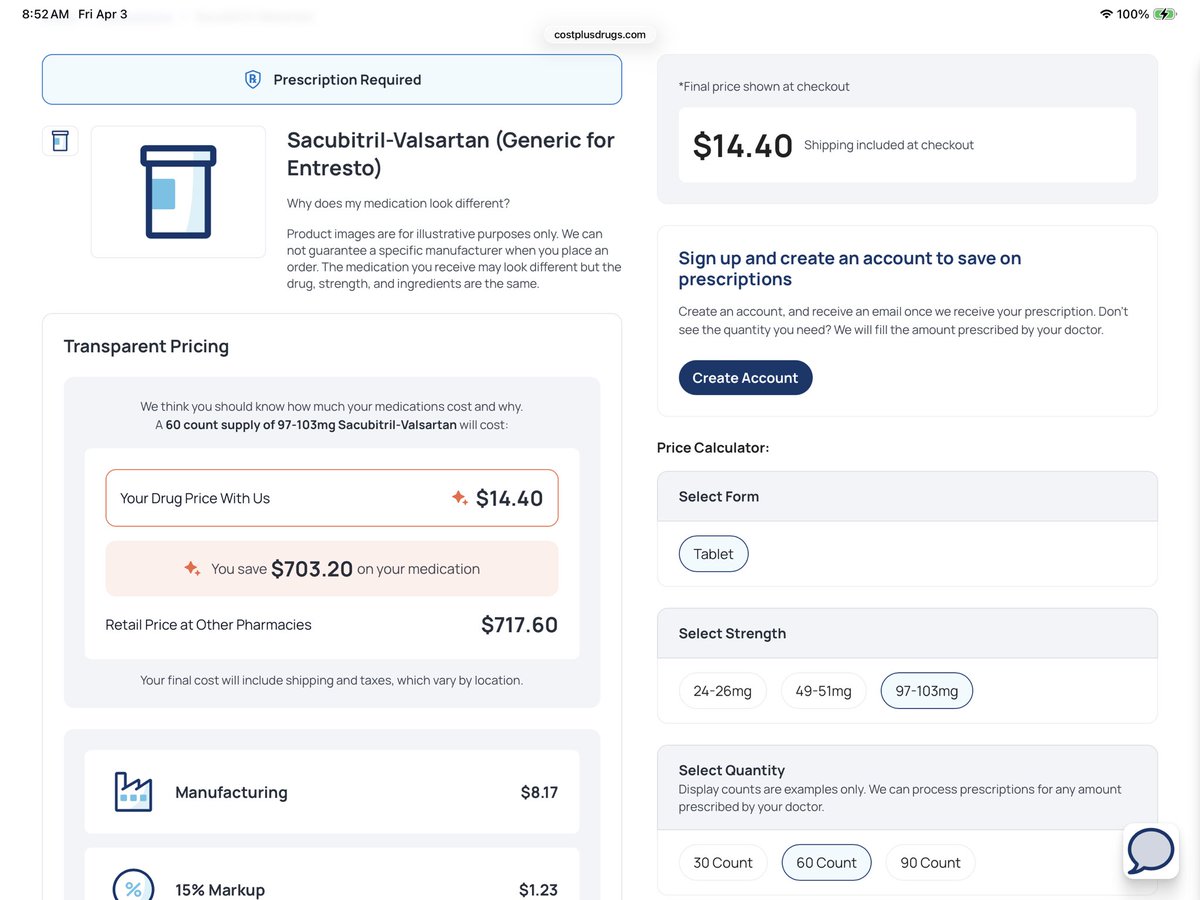Choose the 90 Count quantity

click(x=930, y=862)
